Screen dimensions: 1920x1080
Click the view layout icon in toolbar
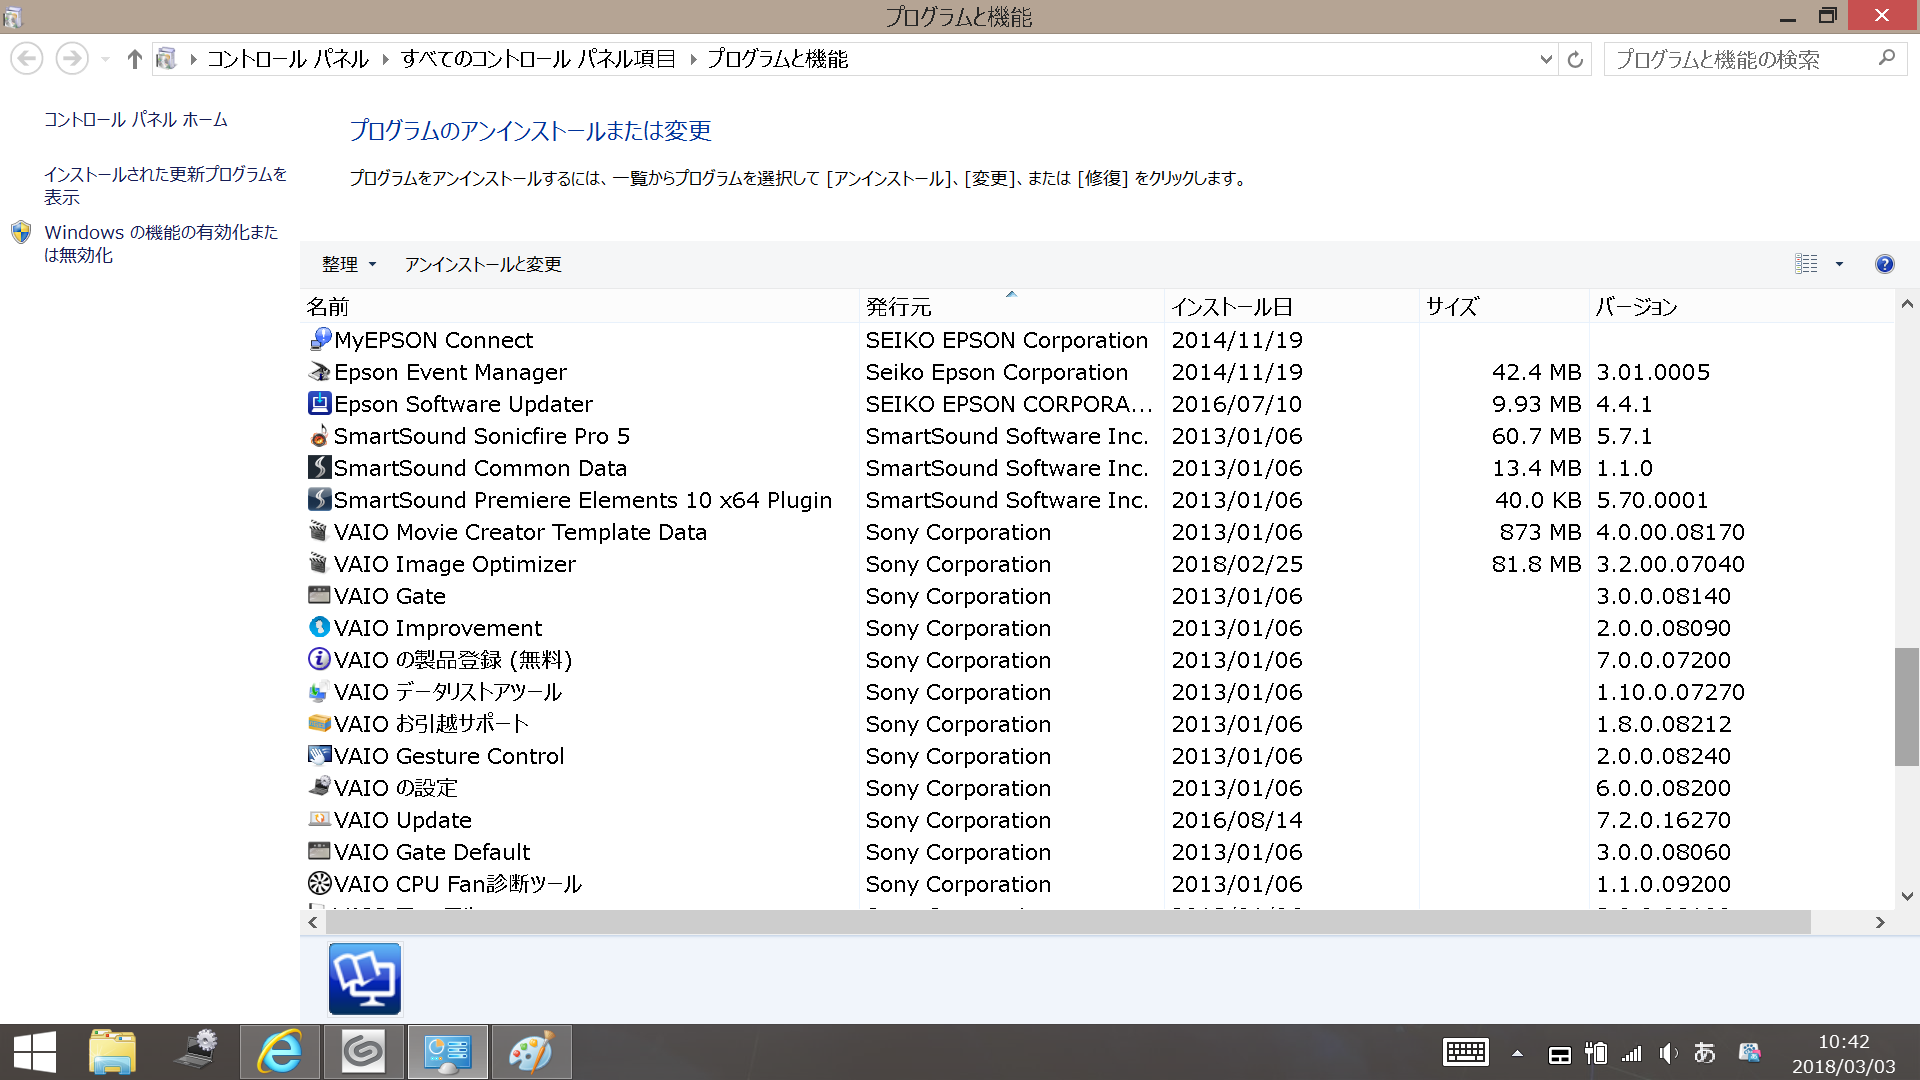pos(1806,264)
